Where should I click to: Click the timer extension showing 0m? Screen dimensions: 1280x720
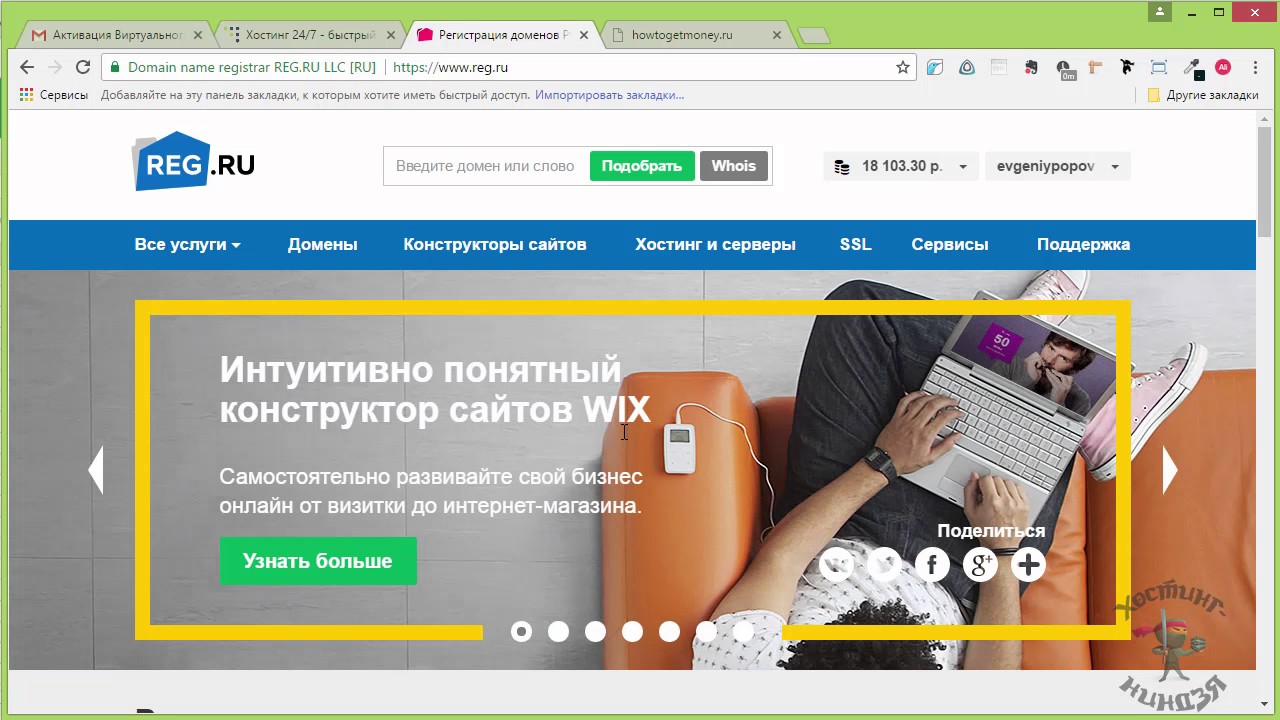pyautogui.click(x=1066, y=68)
